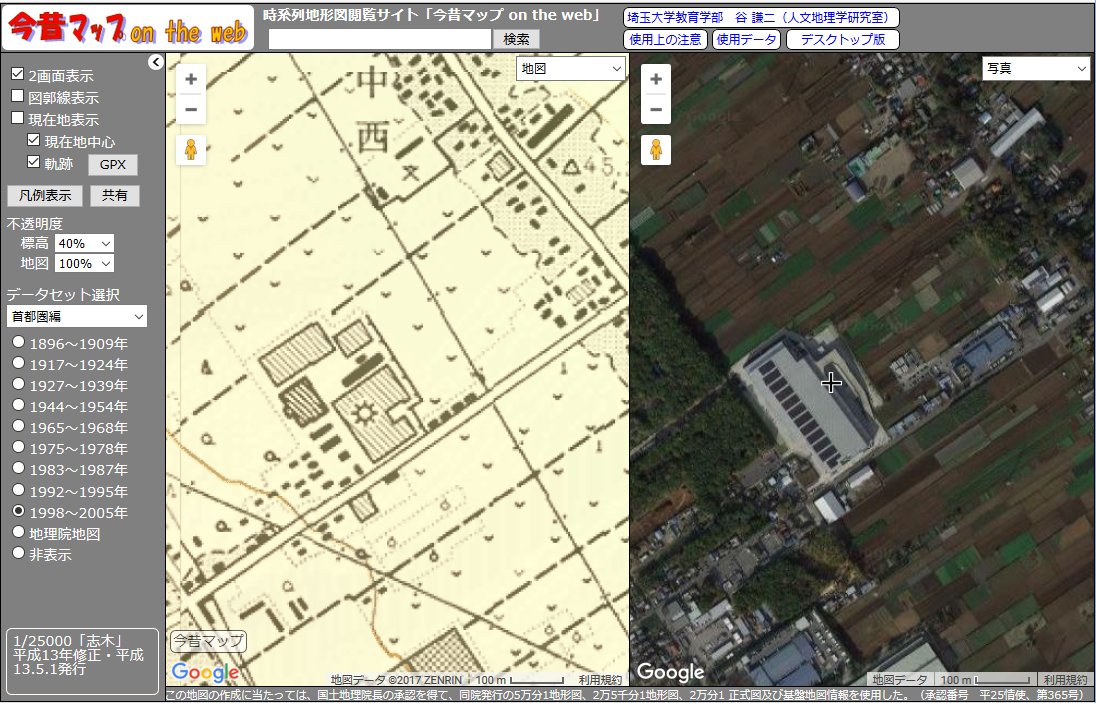This screenshot has width=1096, height=703.
Task: Zoom out on the right satellite map
Action: coord(656,109)
